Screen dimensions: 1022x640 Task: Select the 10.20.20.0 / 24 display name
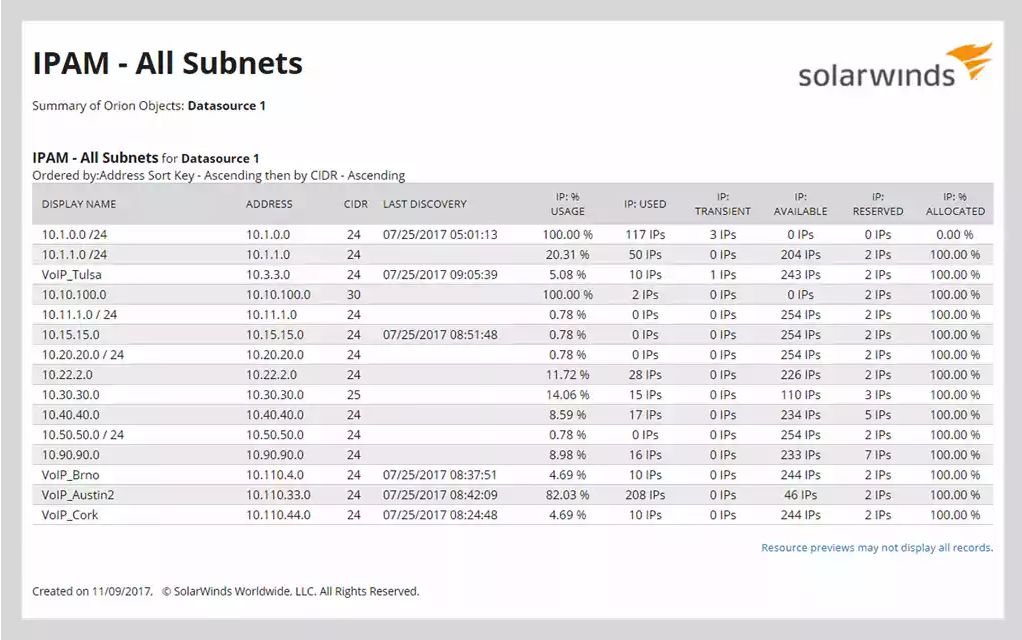[x=83, y=355]
